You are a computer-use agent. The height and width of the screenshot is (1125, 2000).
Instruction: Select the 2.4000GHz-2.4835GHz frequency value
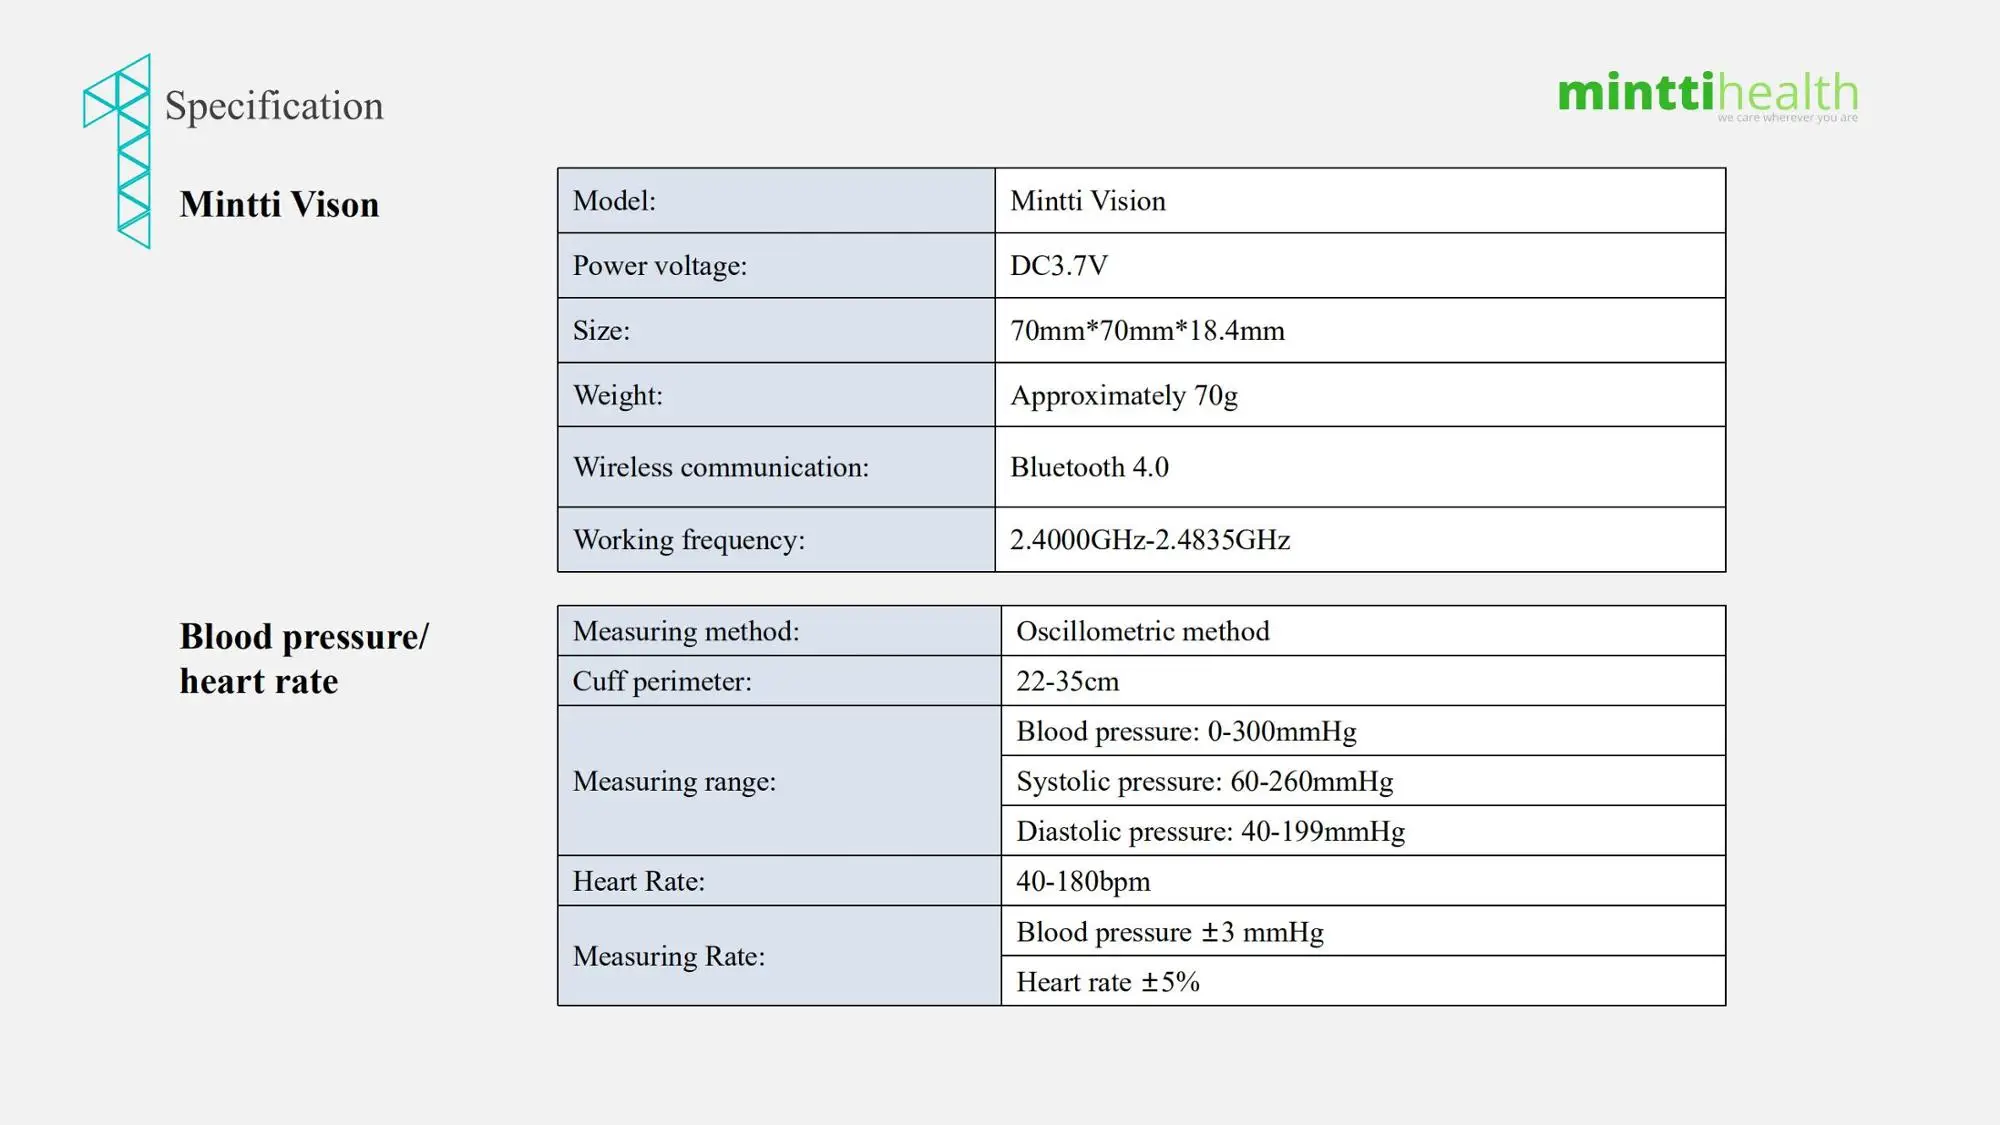[1150, 540]
